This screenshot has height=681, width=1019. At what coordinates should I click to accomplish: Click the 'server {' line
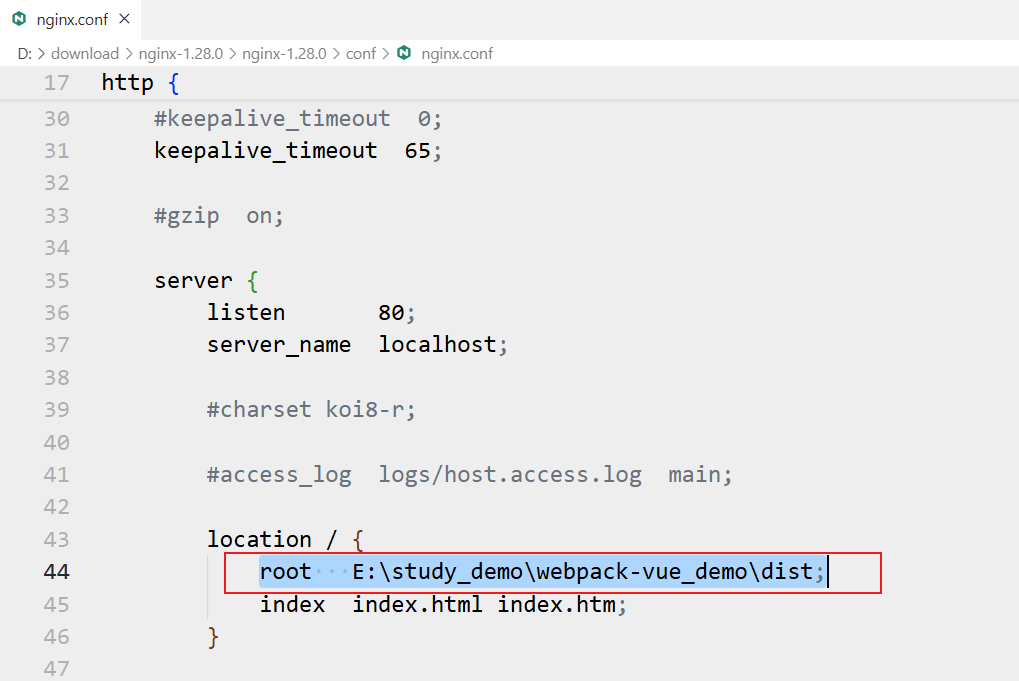point(206,281)
